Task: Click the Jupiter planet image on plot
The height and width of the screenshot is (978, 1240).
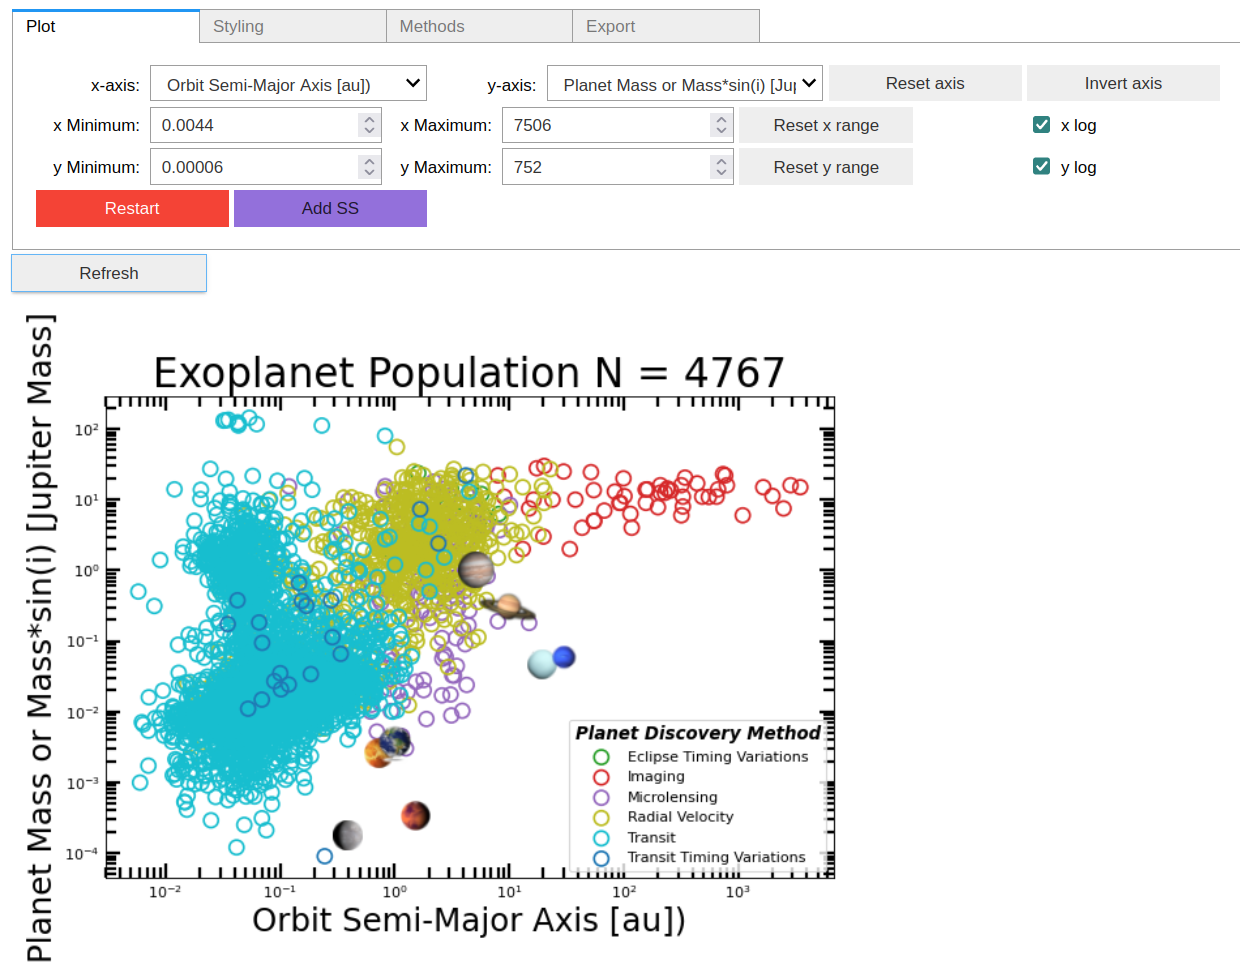Action: tap(477, 569)
